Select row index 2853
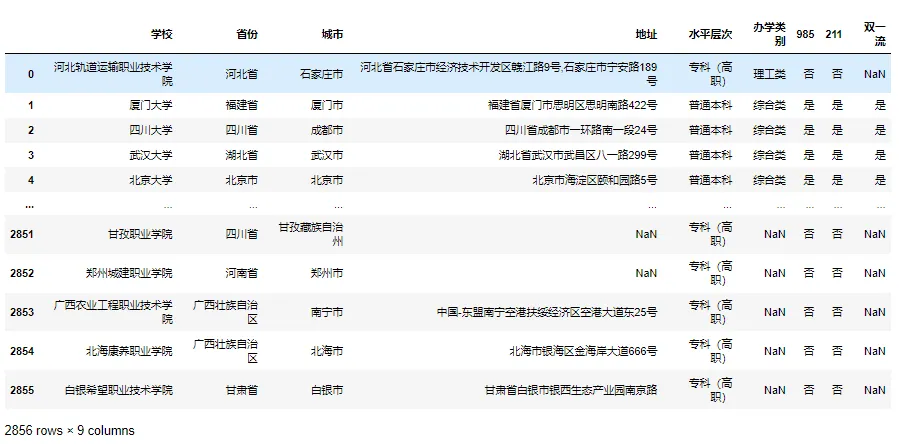 click(x=22, y=312)
